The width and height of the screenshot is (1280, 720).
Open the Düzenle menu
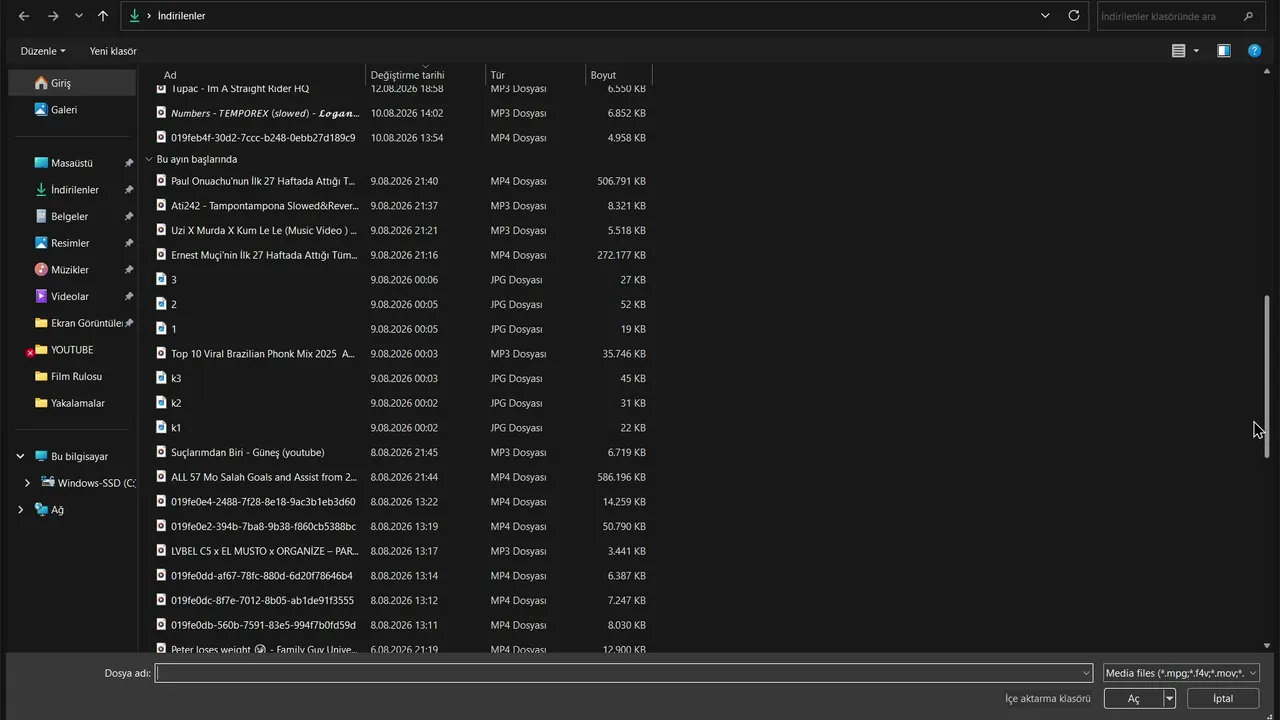[x=43, y=51]
